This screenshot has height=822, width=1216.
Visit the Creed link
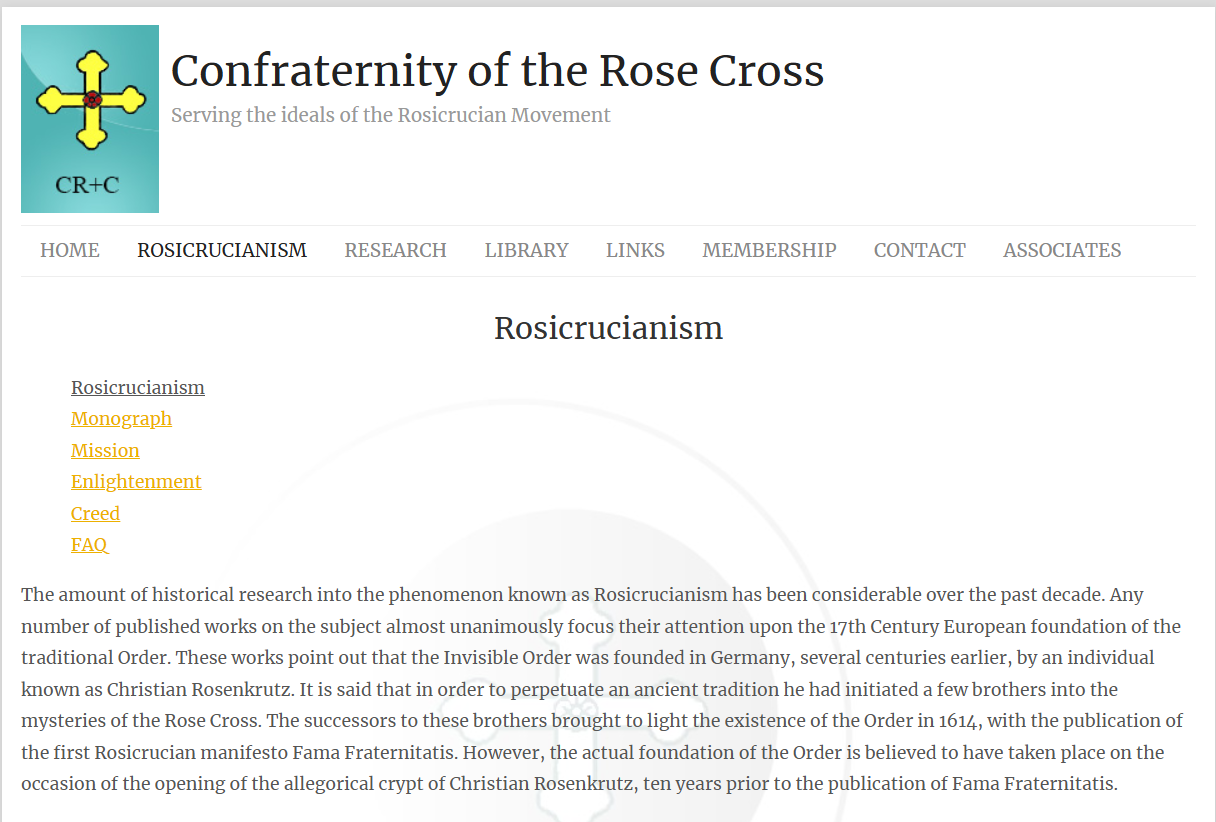95,513
